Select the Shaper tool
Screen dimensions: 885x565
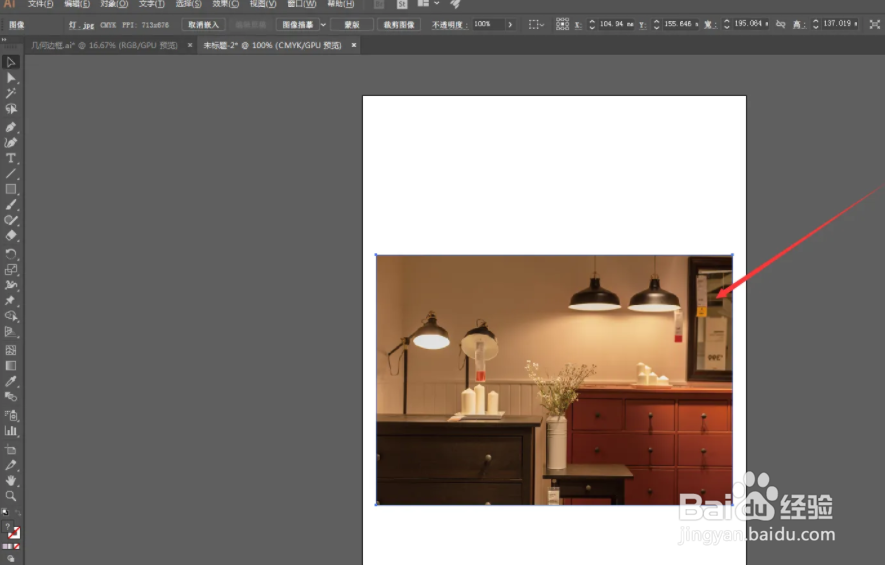coord(11,220)
